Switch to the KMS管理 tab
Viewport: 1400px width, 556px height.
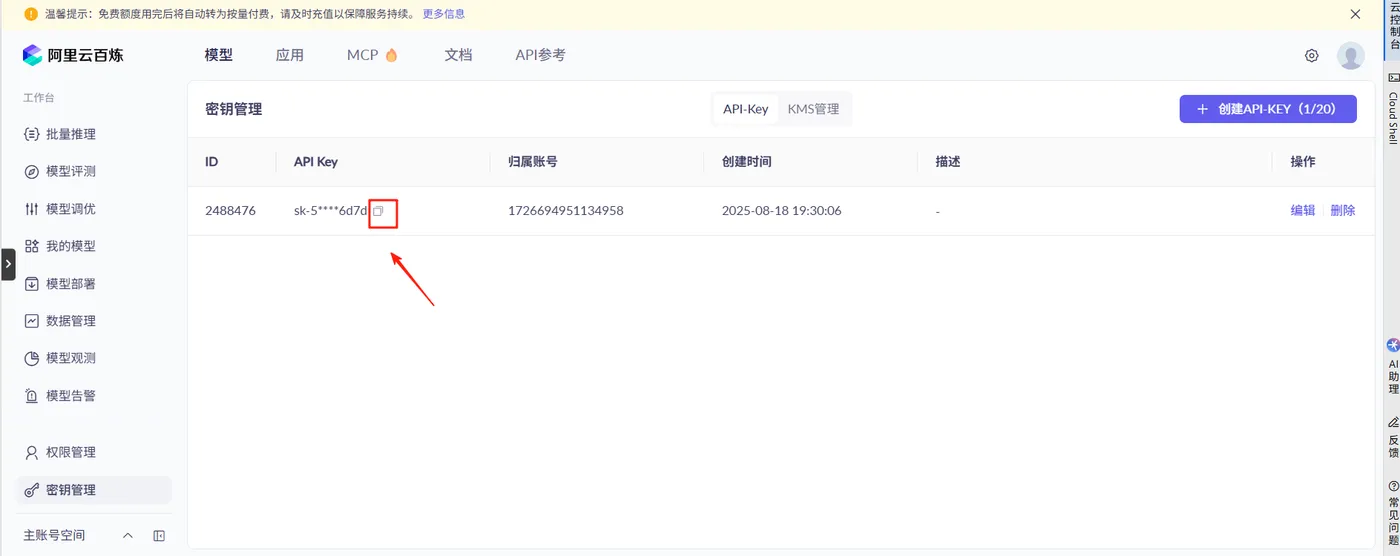pyautogui.click(x=814, y=109)
